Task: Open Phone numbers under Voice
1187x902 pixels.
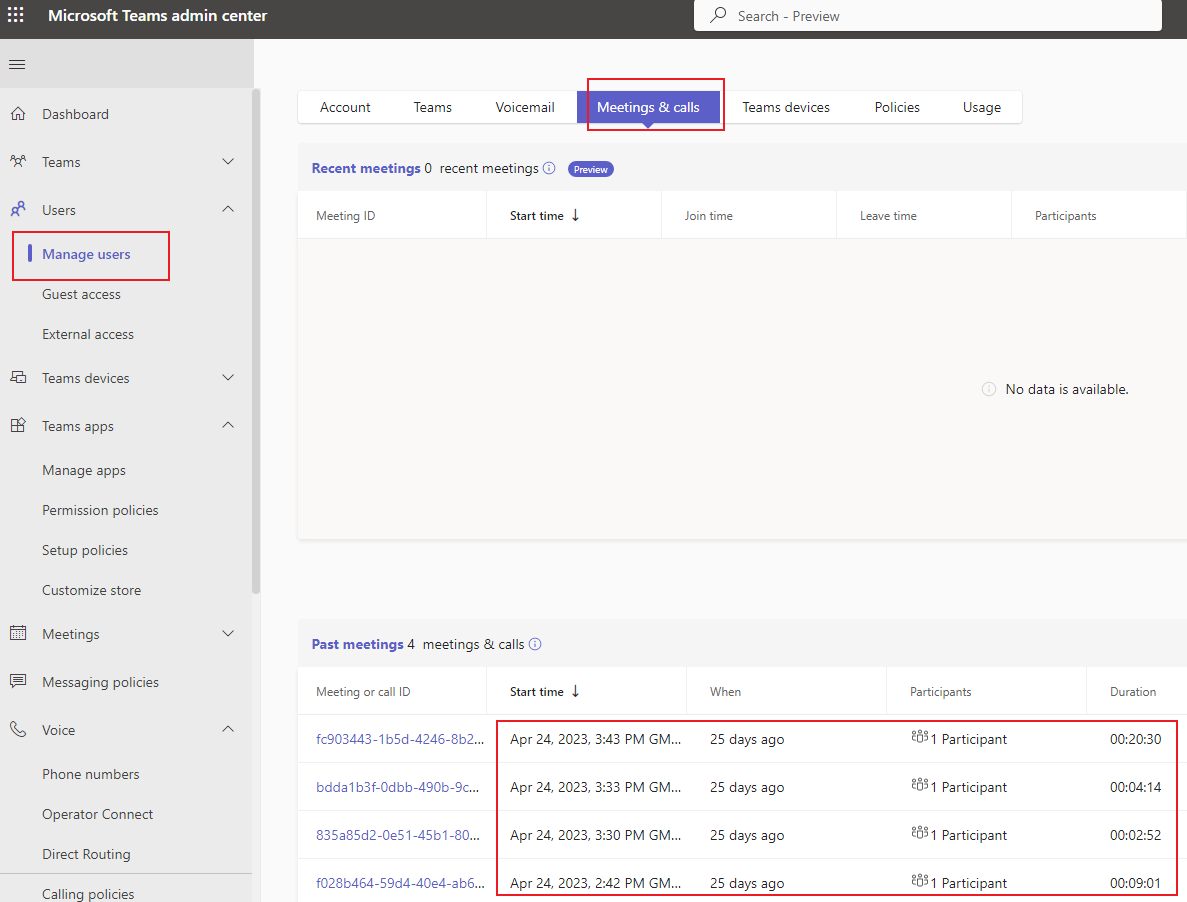Action: tap(91, 774)
